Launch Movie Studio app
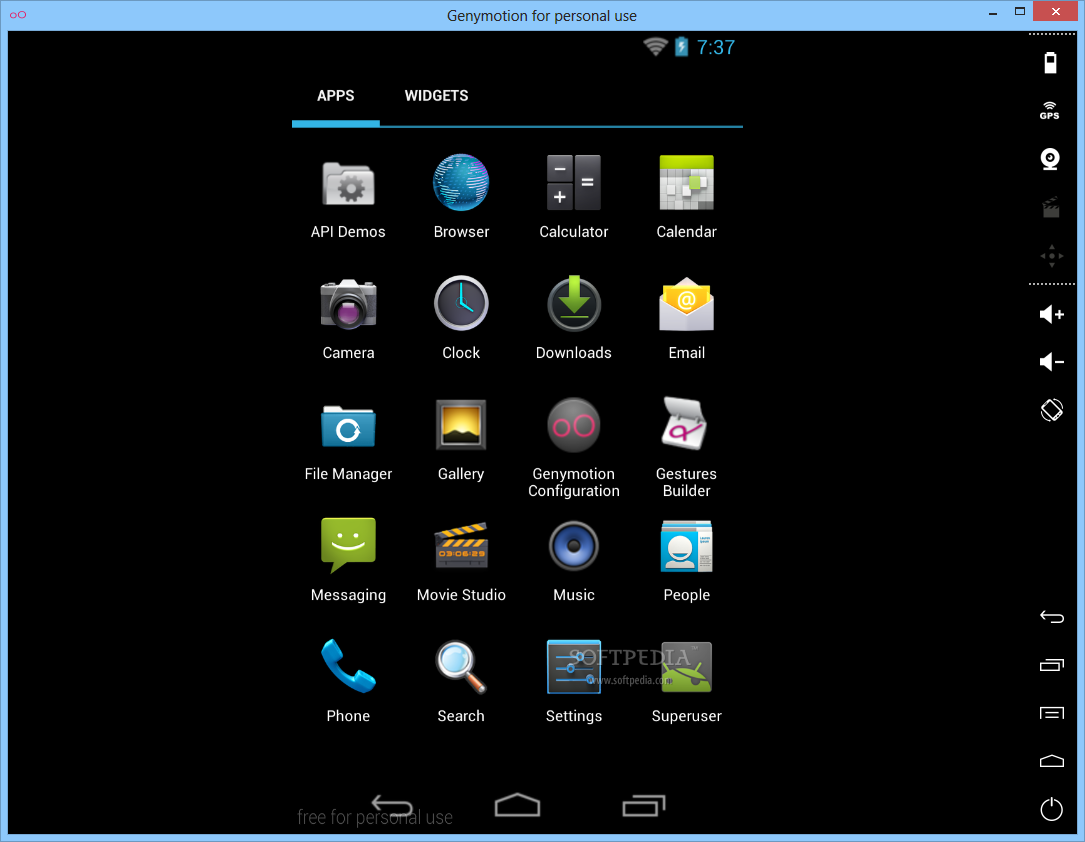 tap(461, 563)
